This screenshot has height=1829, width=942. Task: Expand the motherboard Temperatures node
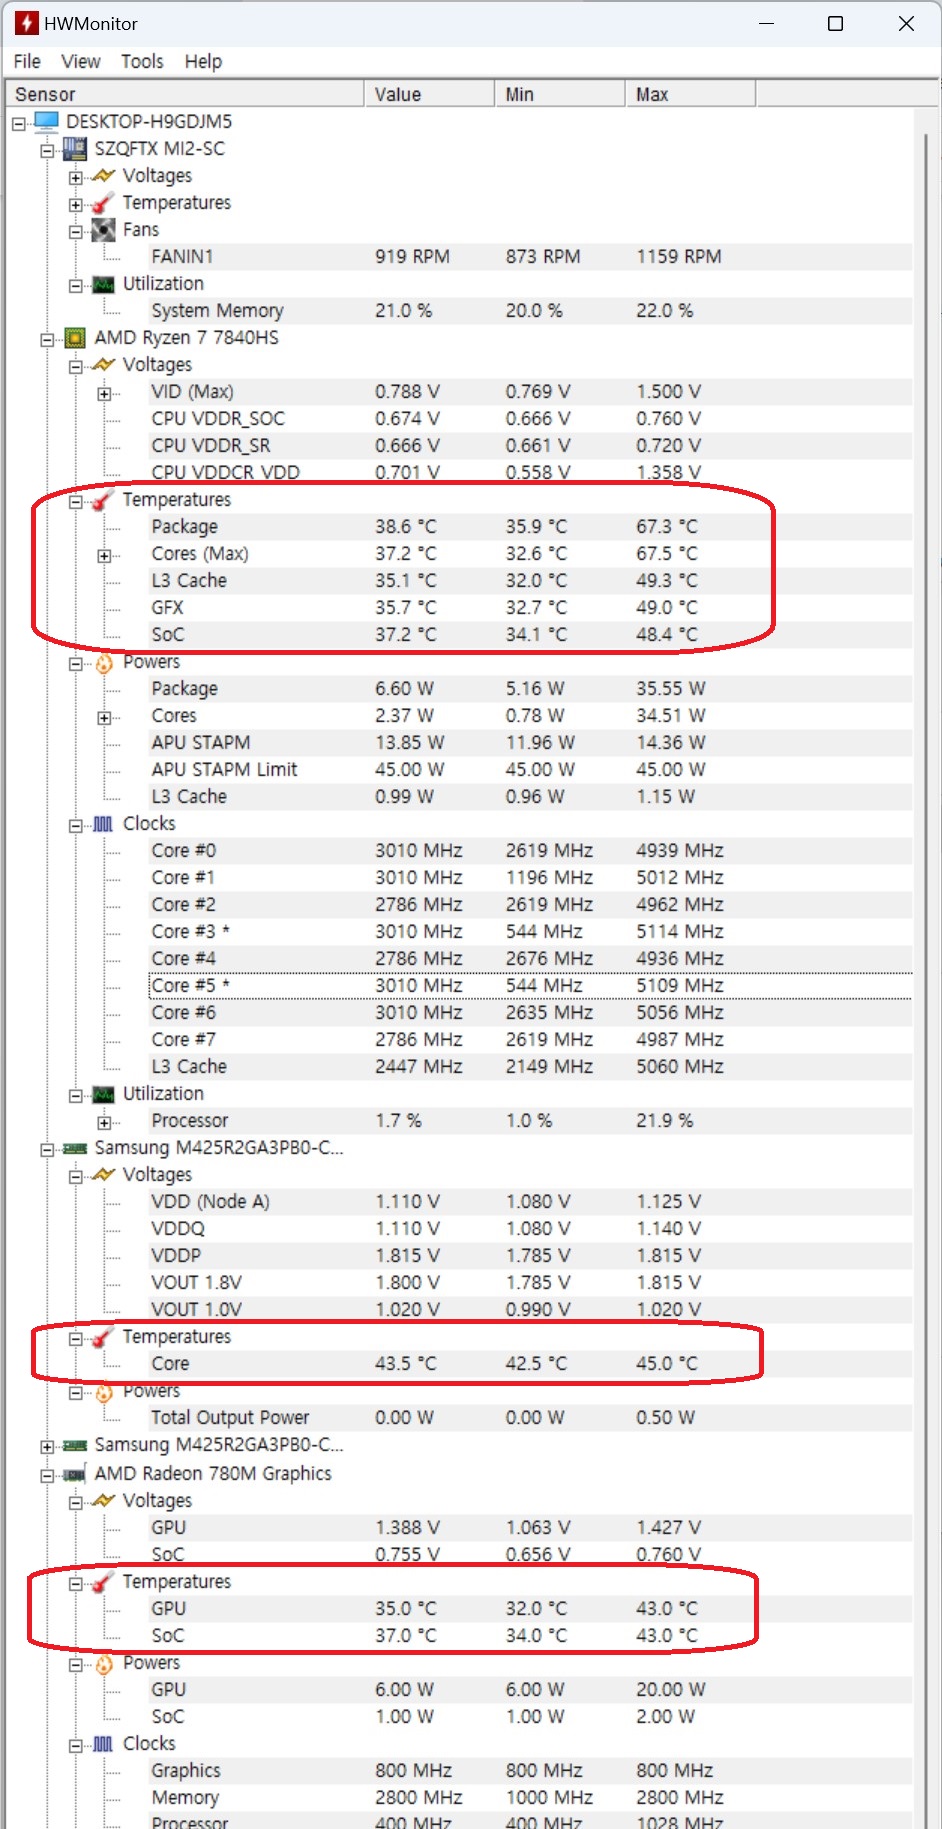(76, 205)
